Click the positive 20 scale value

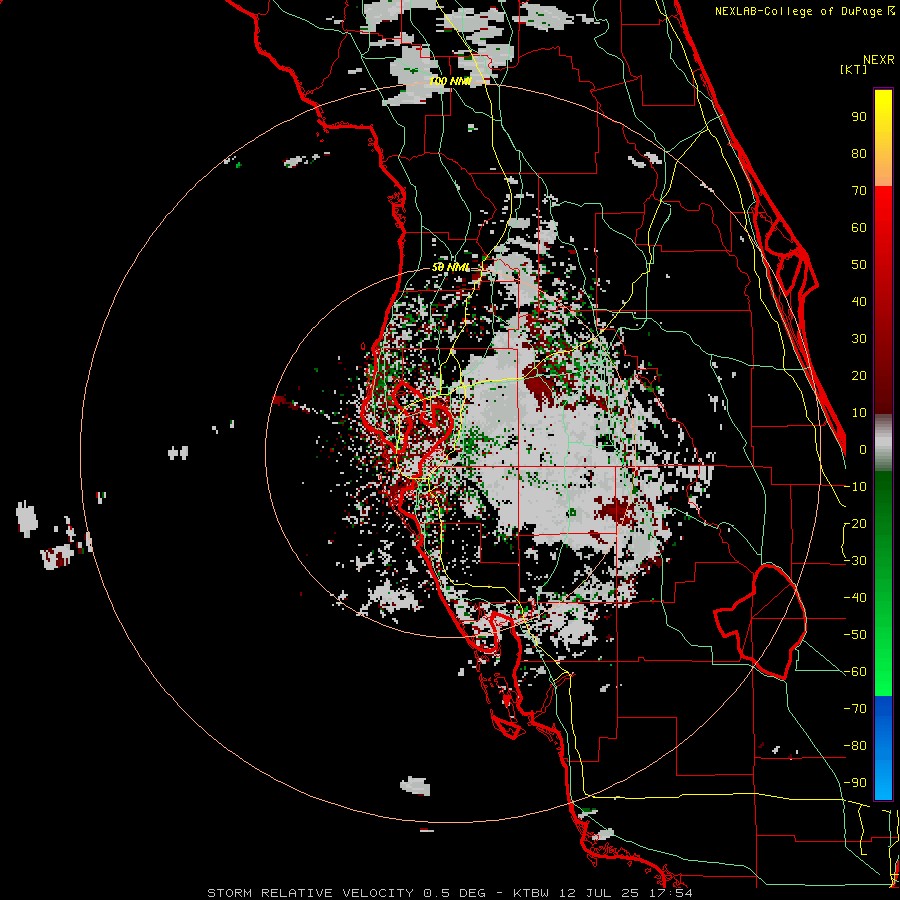point(859,375)
